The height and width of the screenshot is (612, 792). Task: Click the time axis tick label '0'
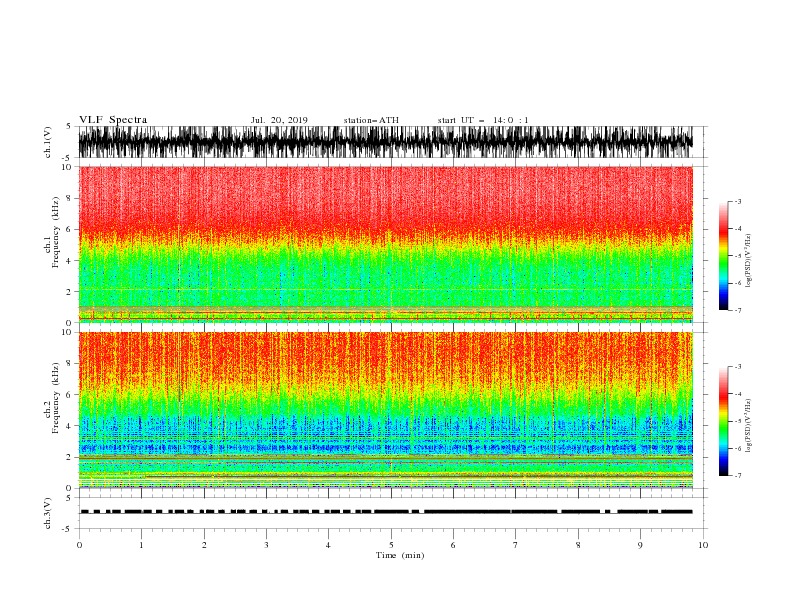79,545
